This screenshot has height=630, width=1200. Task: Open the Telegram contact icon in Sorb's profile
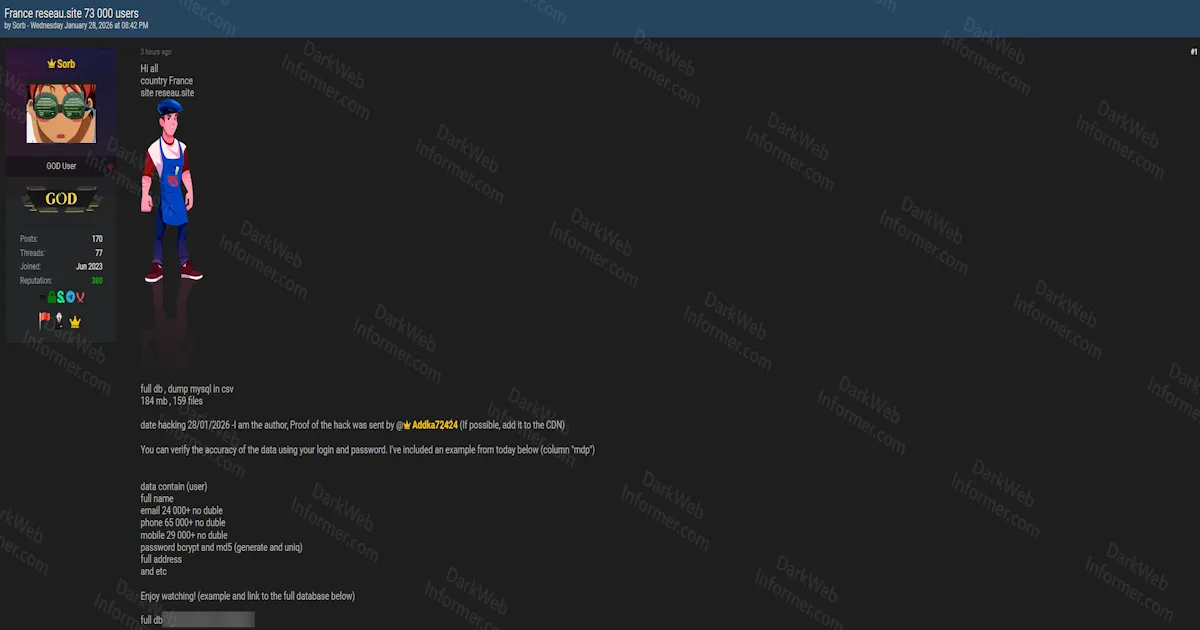(70, 297)
